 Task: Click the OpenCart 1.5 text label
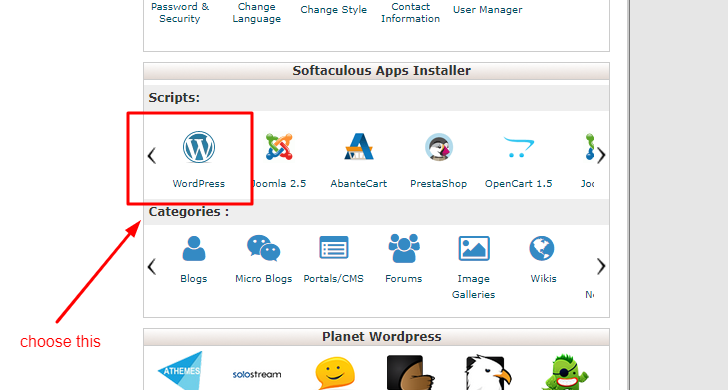tap(519, 183)
